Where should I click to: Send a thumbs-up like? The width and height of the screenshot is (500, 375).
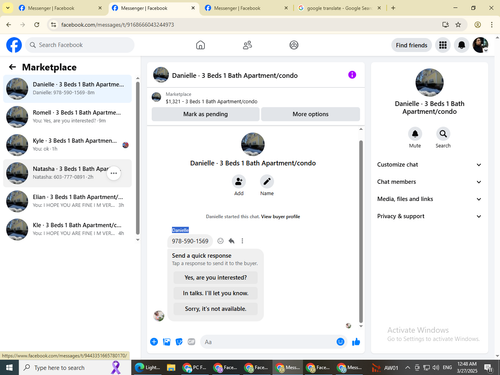click(356, 342)
